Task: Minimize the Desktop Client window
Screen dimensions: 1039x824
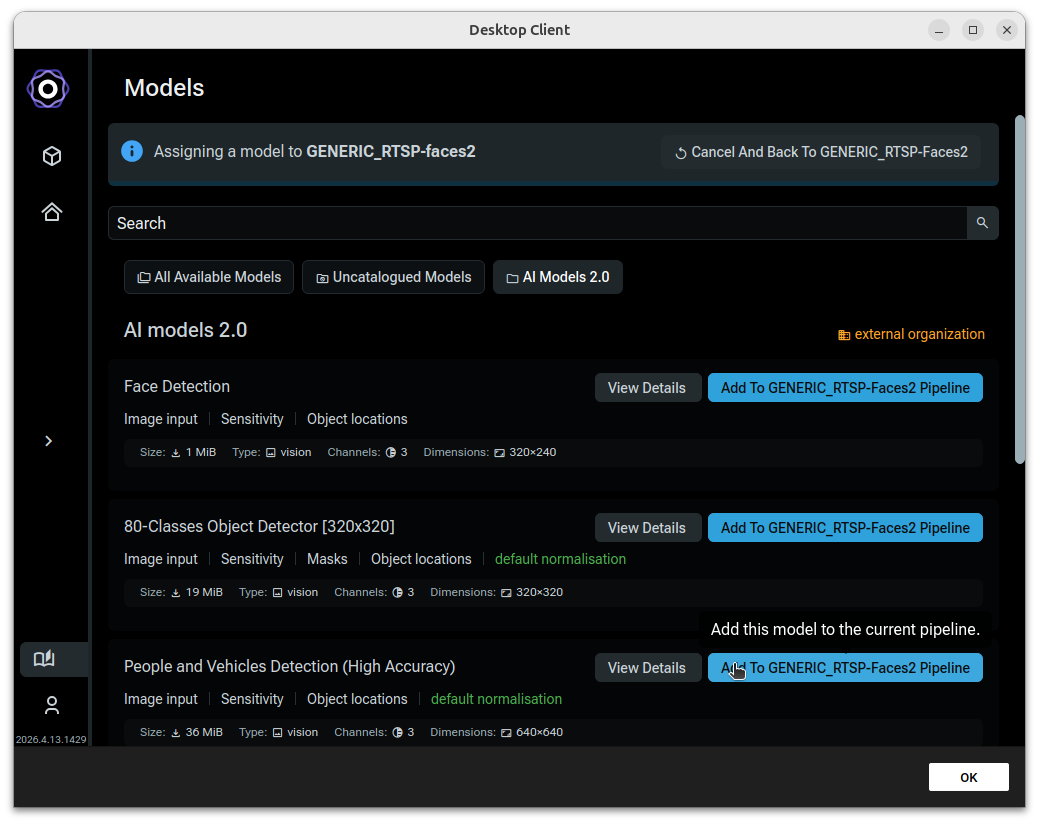Action: pyautogui.click(x=939, y=30)
